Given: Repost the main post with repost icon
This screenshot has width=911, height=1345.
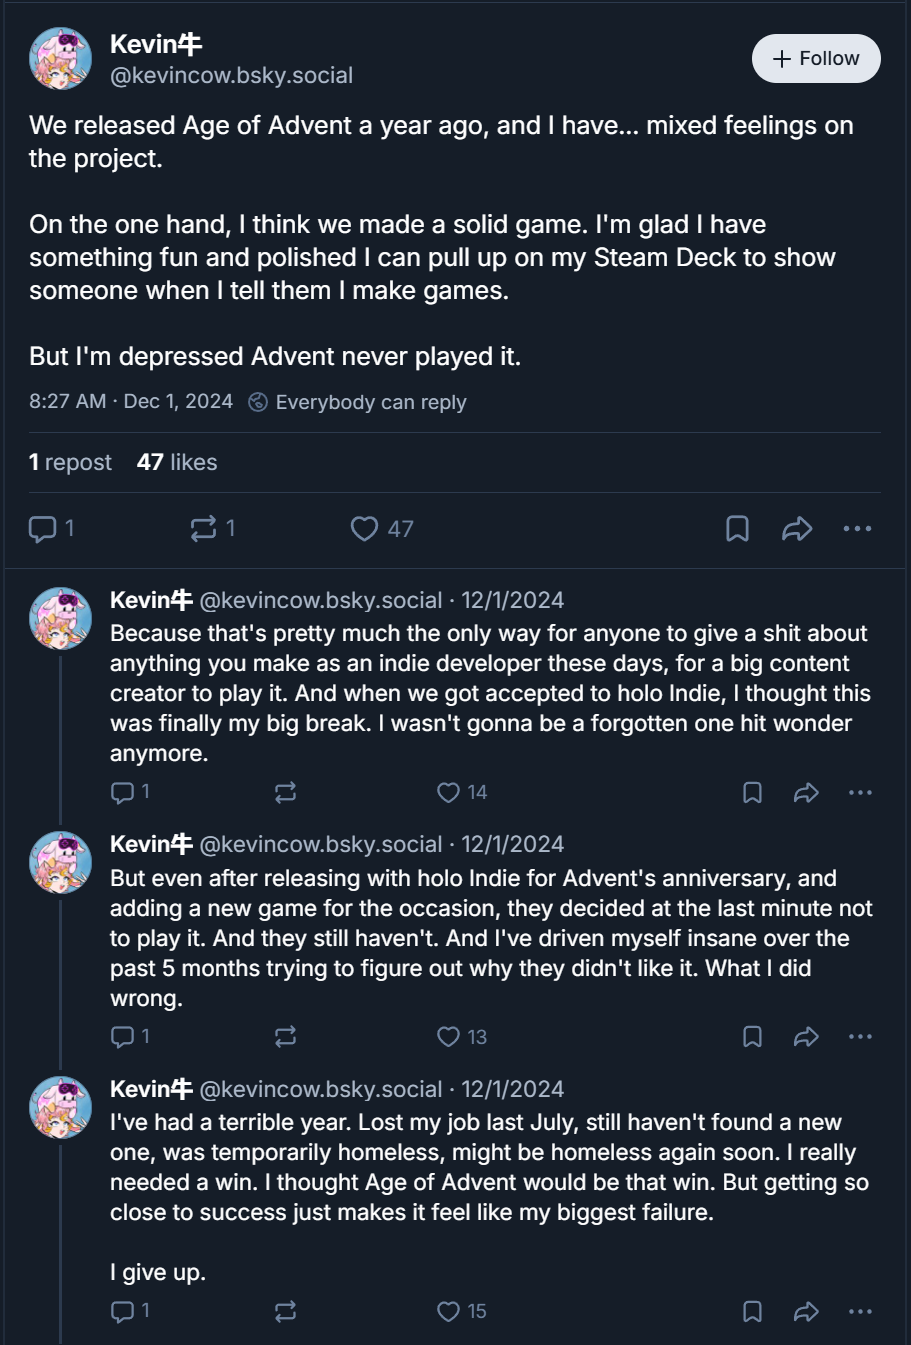Looking at the screenshot, I should [213, 528].
